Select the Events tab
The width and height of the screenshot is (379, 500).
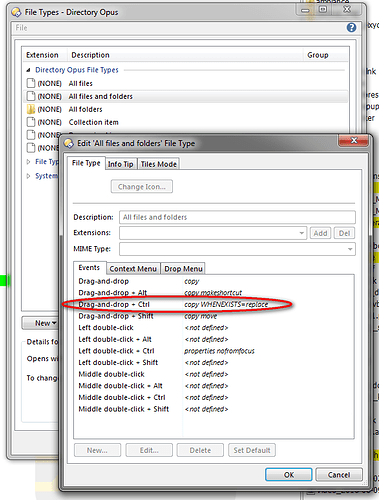tap(89, 268)
